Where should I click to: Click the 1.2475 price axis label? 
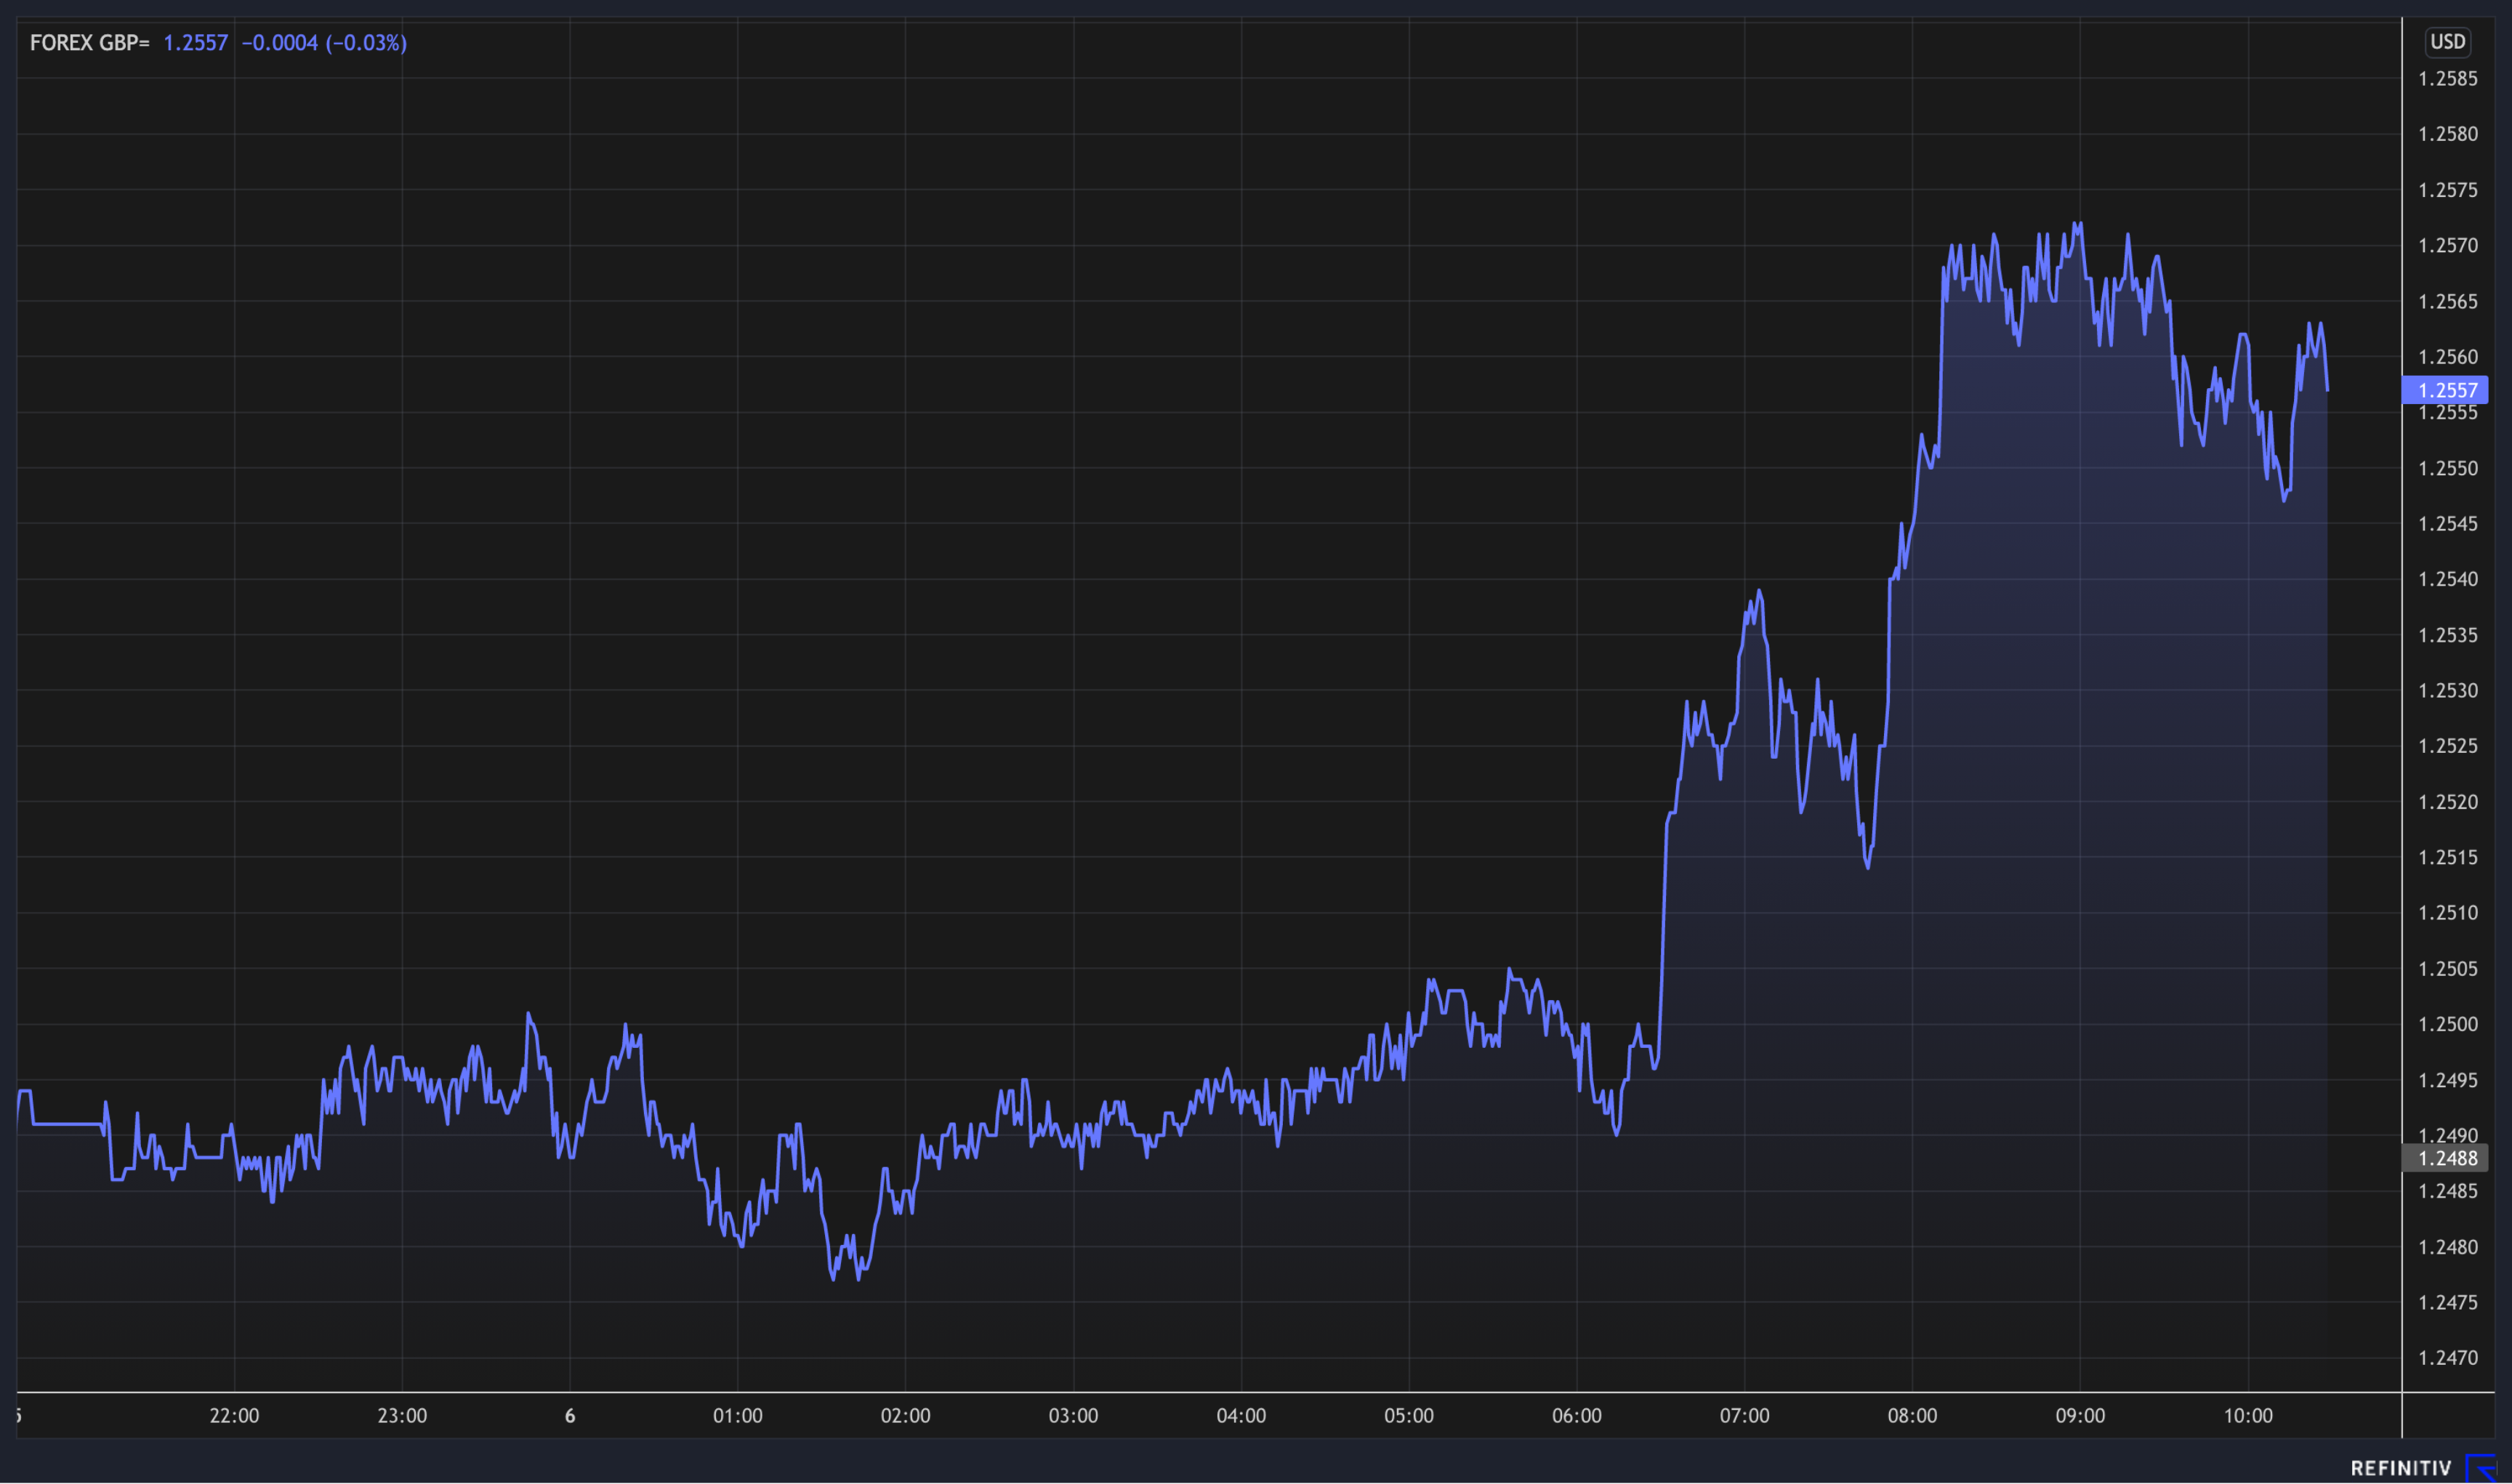(x=2448, y=1302)
